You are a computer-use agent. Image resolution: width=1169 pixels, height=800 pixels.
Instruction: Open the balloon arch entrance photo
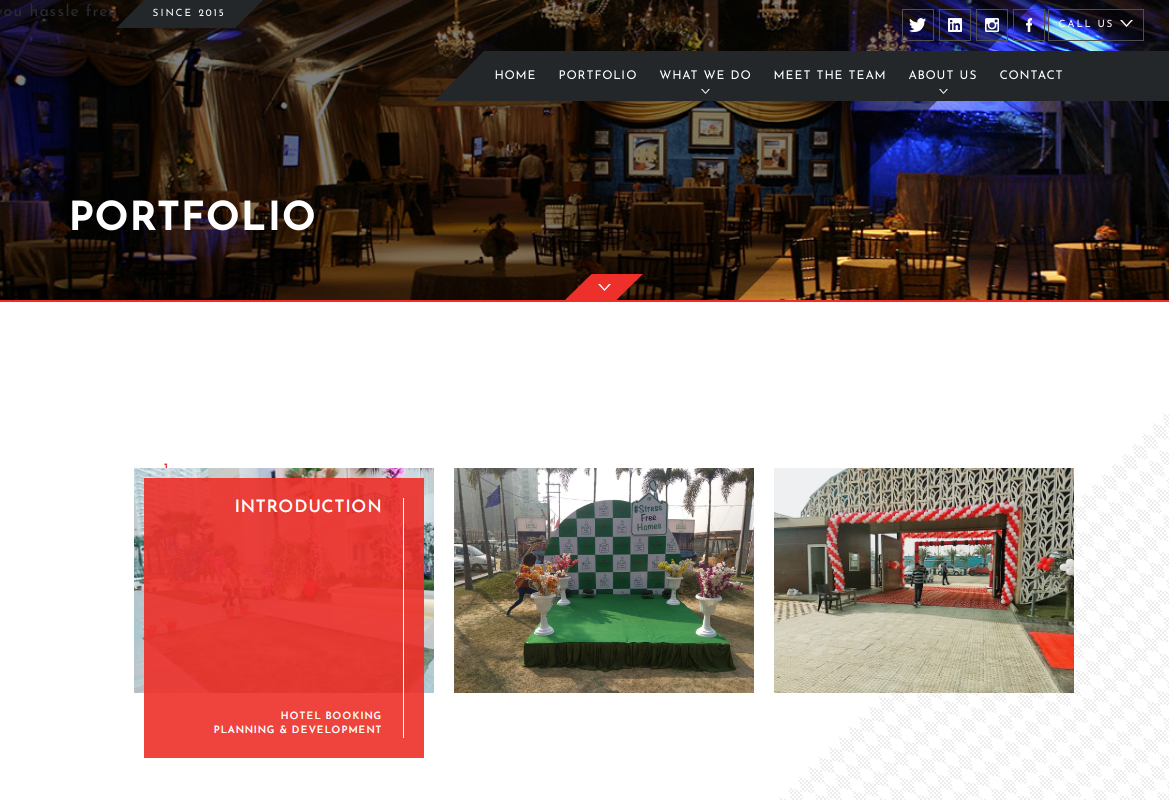[x=924, y=580]
